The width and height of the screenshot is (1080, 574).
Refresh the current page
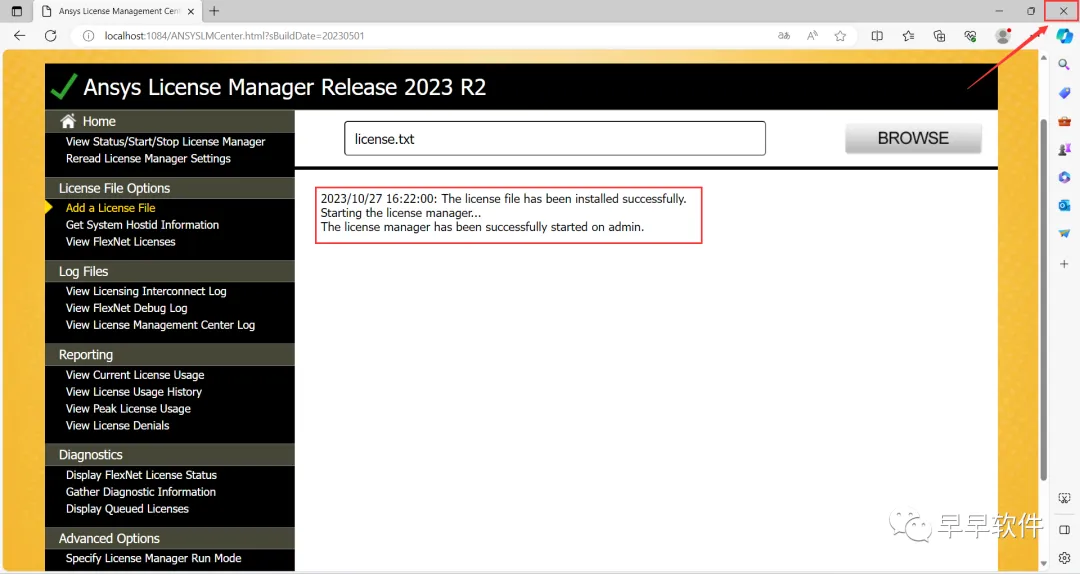coord(50,36)
